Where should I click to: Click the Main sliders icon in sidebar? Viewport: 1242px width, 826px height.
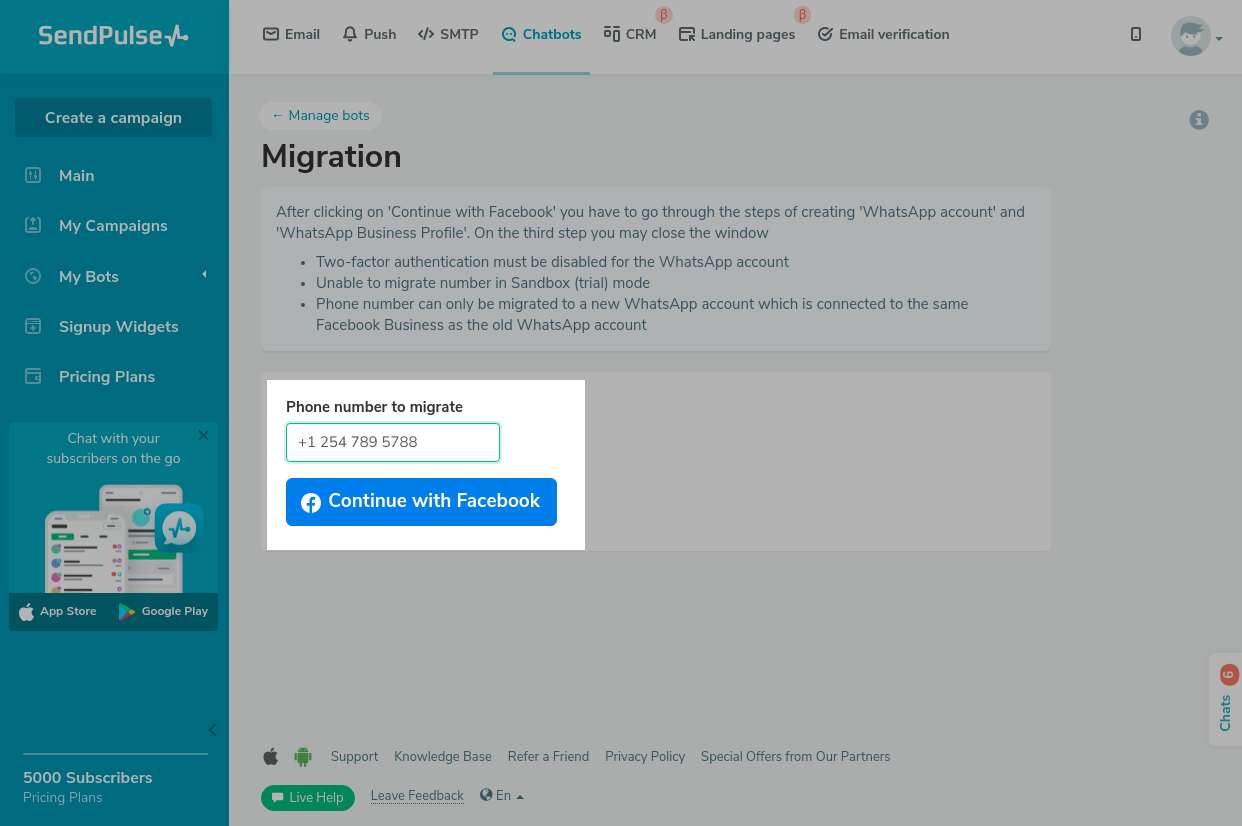[33, 175]
